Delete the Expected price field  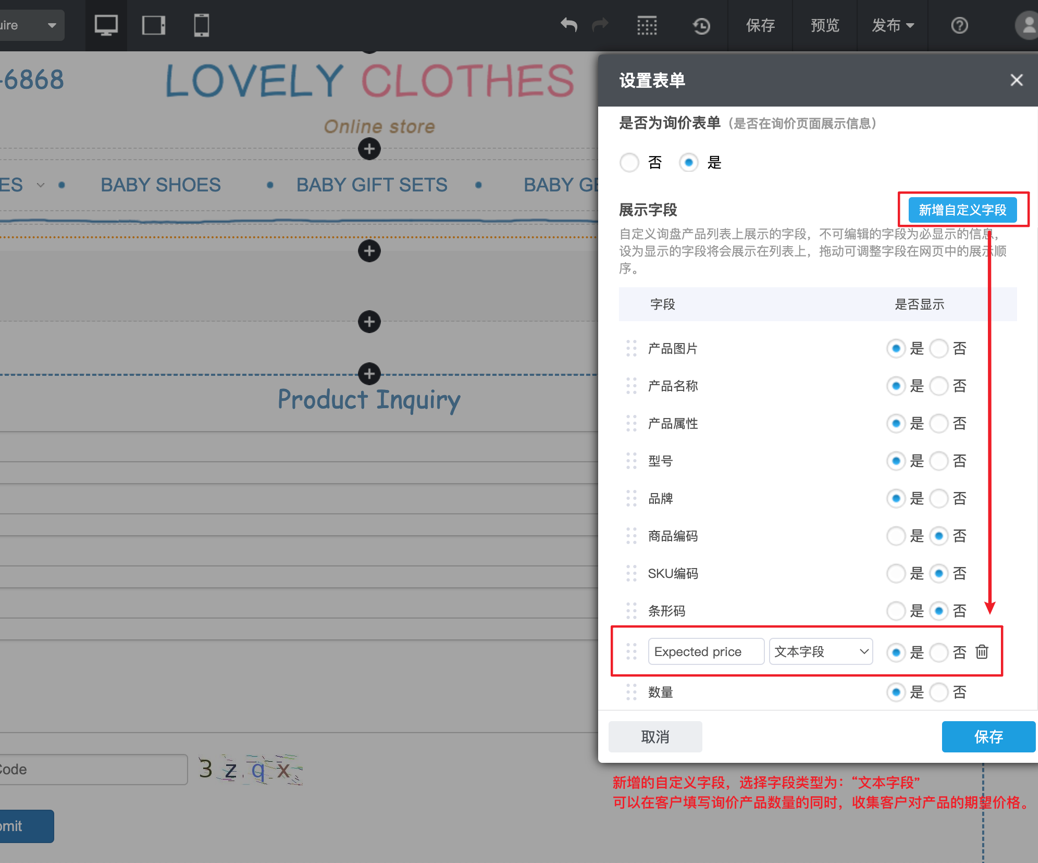982,652
